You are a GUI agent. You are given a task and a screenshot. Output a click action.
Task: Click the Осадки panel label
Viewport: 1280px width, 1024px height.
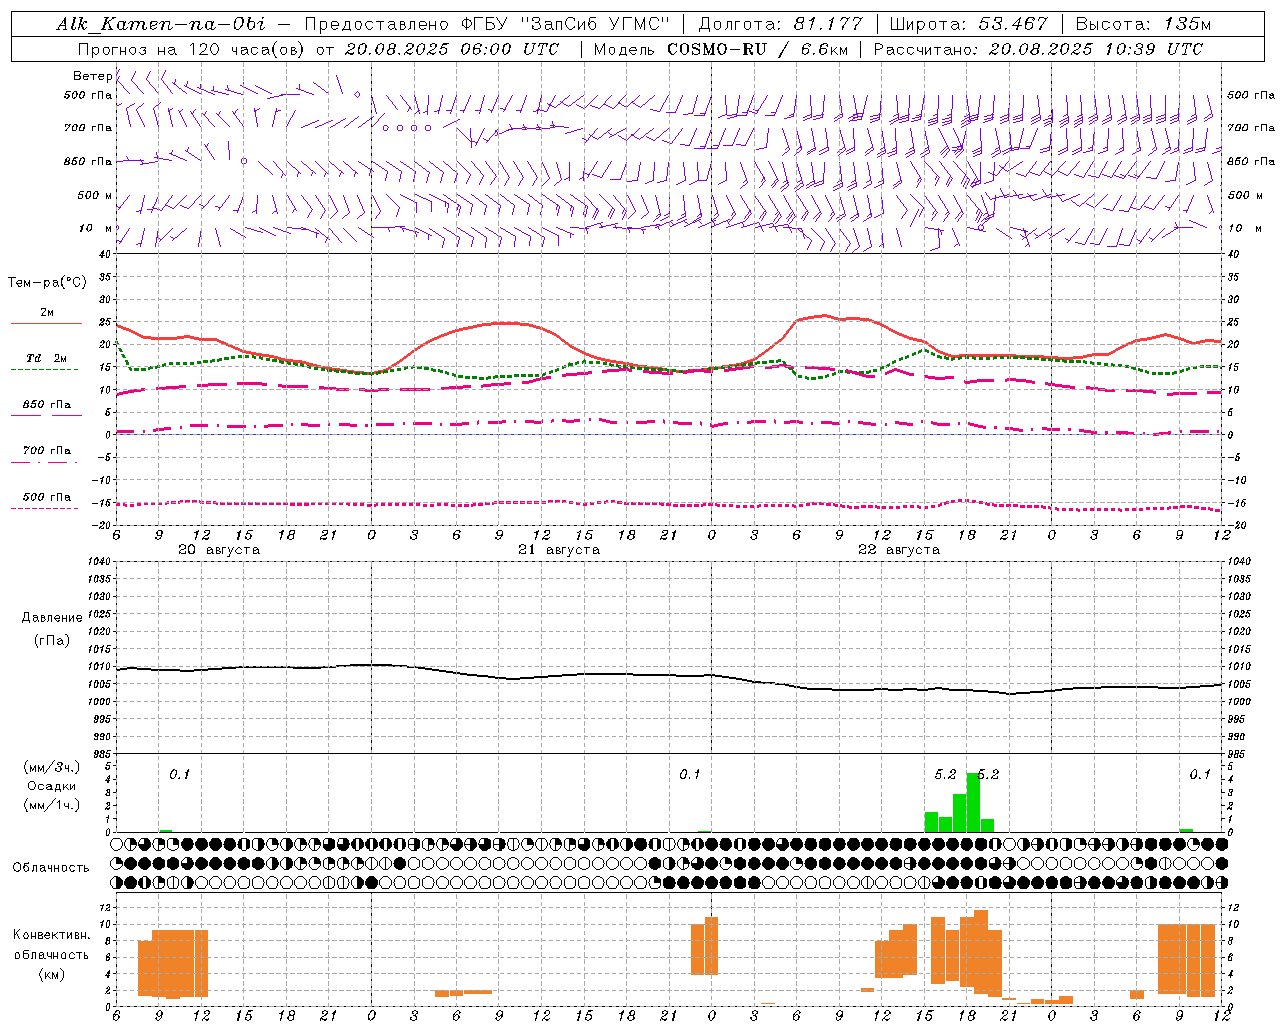click(52, 786)
